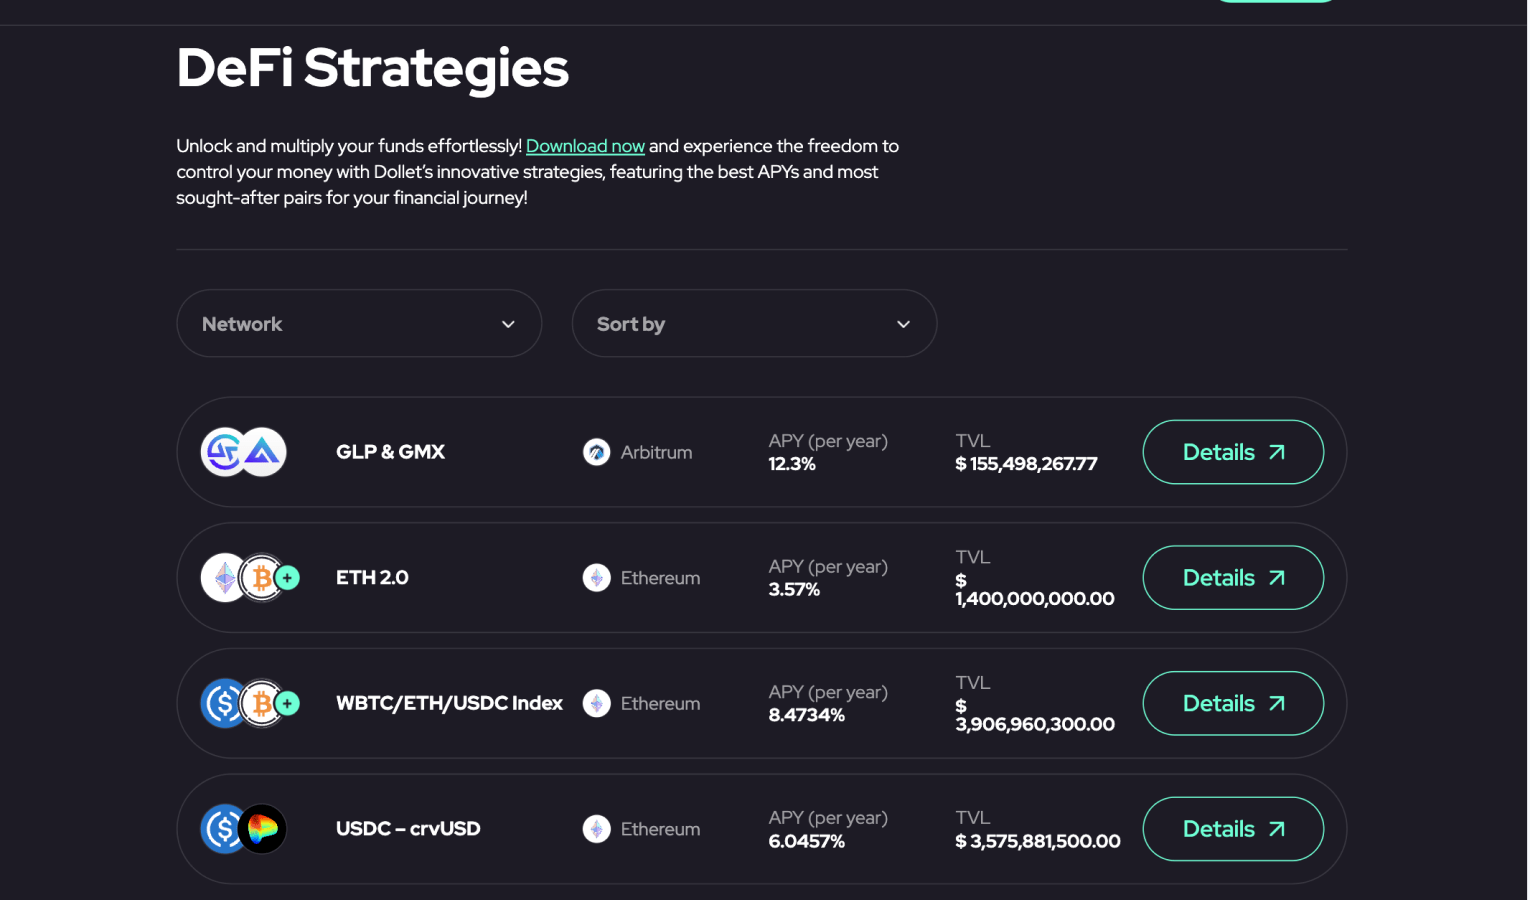Click the Network dropdown chevron arrow
1530x900 pixels.
click(x=508, y=324)
